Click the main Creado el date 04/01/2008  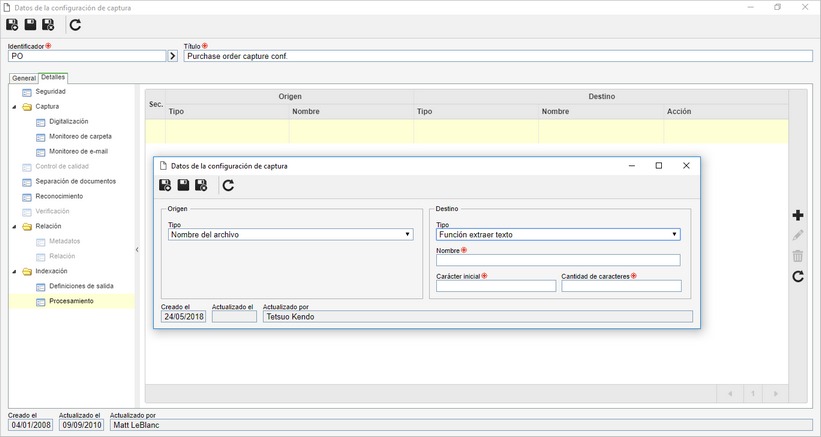pyautogui.click(x=31, y=425)
